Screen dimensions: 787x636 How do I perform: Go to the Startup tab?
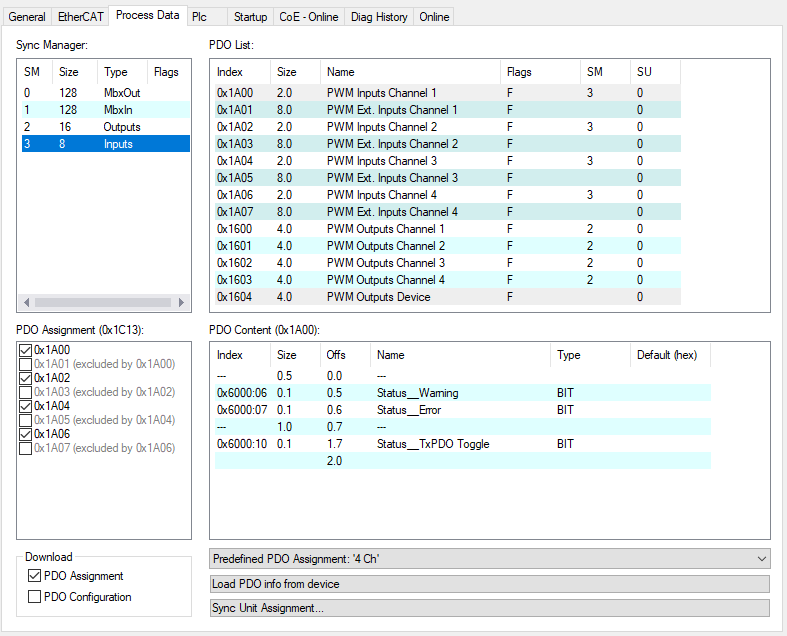point(250,17)
